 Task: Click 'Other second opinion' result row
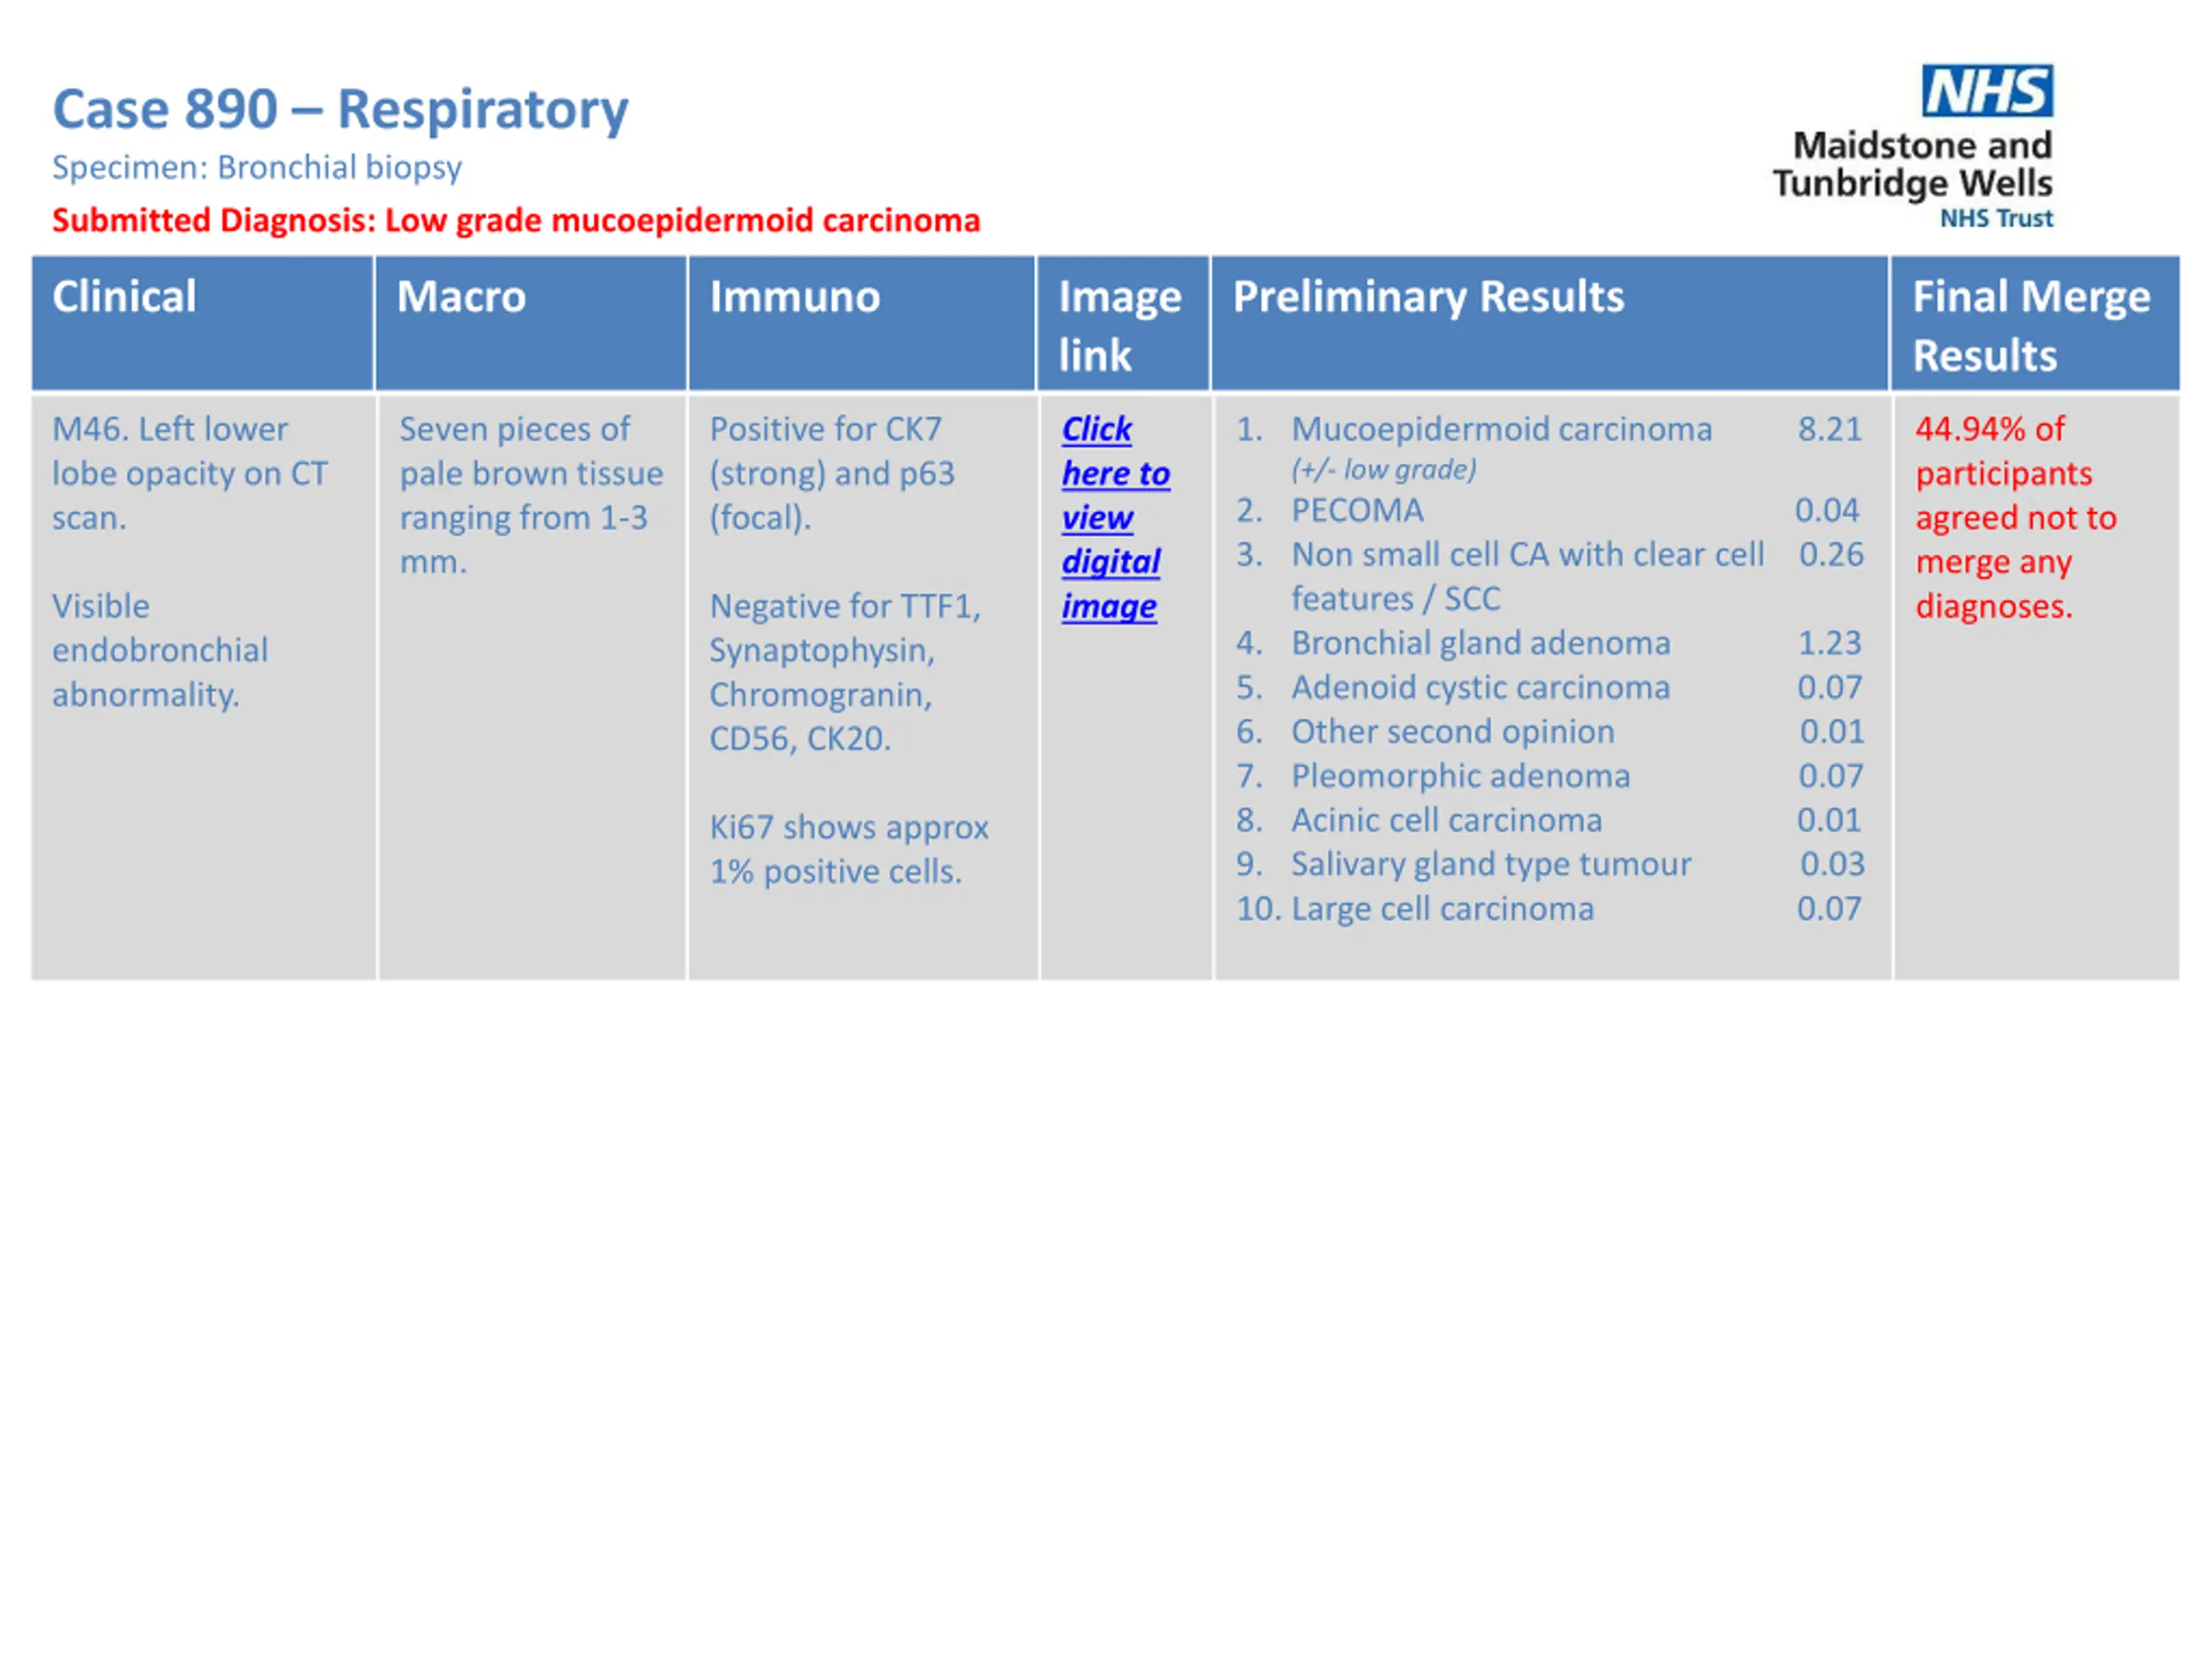[1550, 732]
